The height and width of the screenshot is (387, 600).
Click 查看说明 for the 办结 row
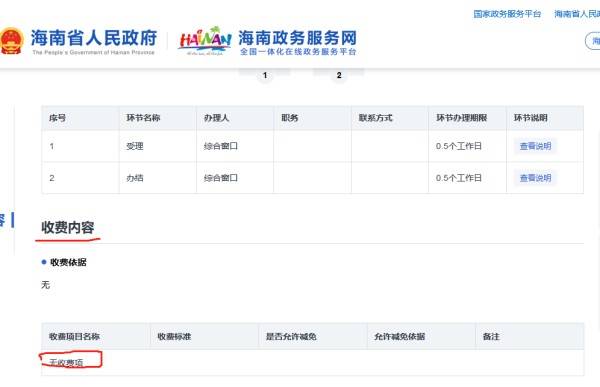[535, 178]
